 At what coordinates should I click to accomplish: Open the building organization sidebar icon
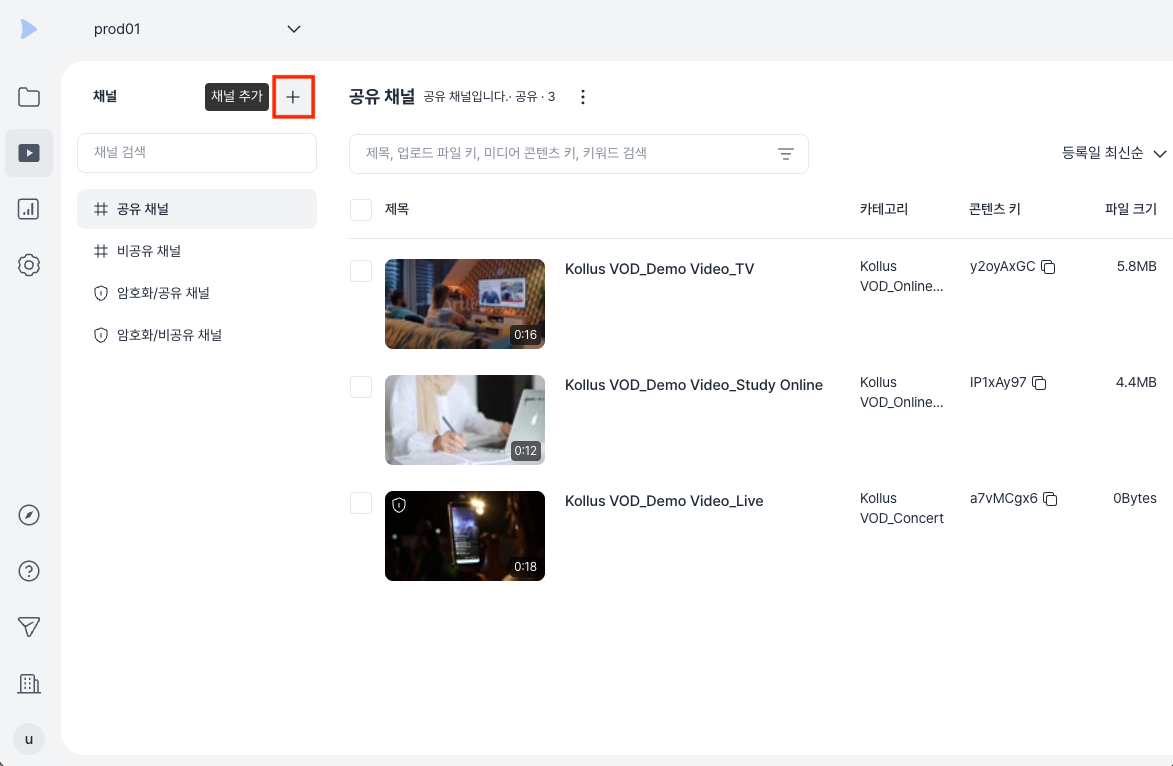point(28,683)
